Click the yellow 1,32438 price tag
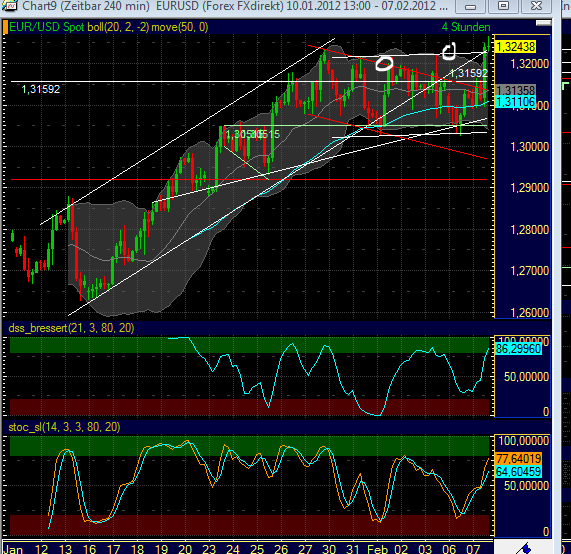 click(x=515, y=47)
